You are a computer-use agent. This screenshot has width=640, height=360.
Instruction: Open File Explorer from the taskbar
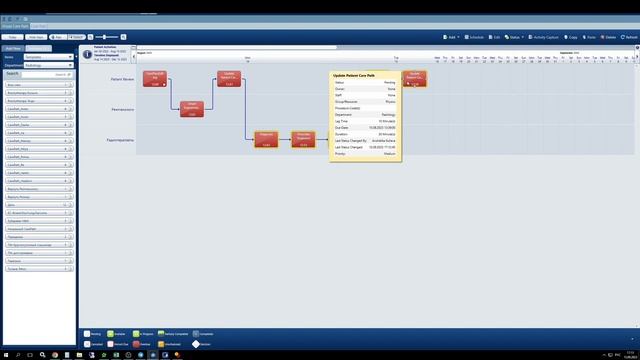(x=79, y=355)
